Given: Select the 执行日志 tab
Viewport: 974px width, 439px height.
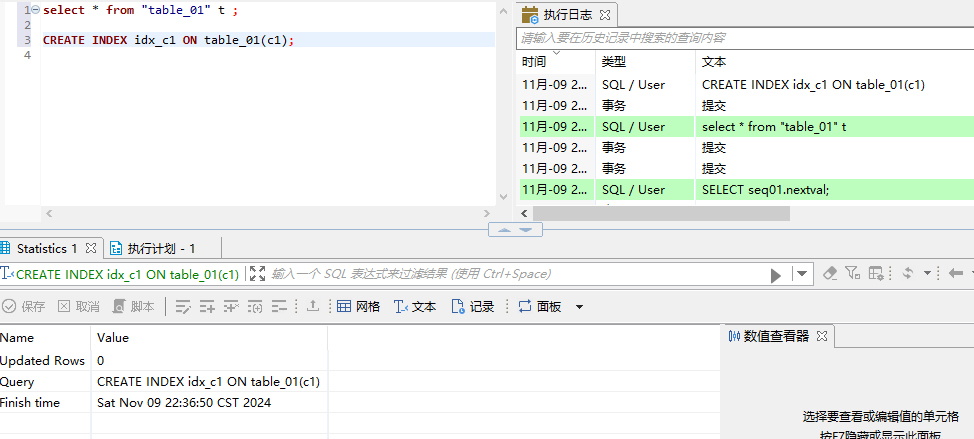Looking at the screenshot, I should [x=566, y=15].
